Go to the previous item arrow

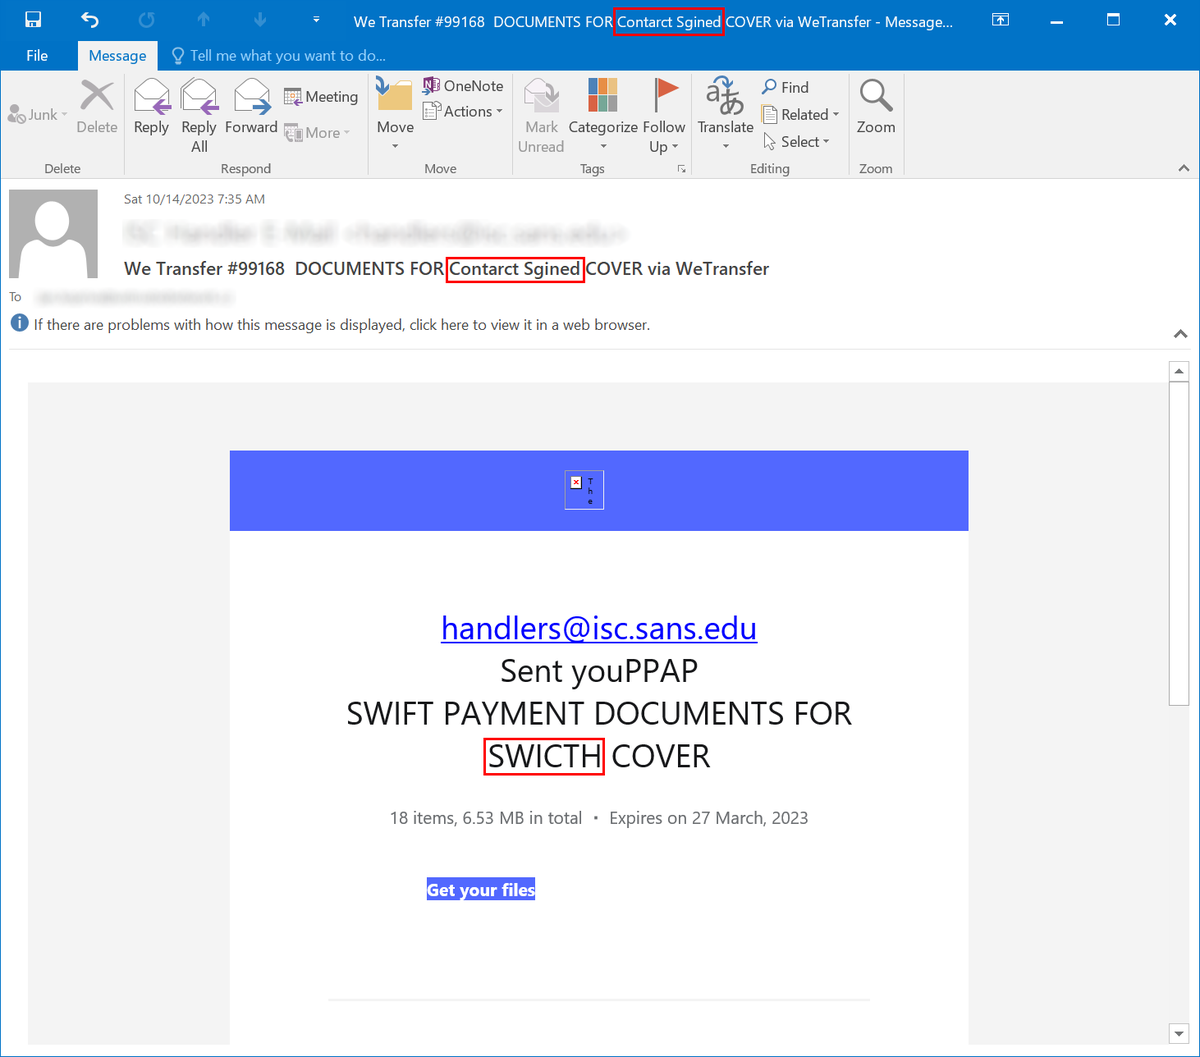203,19
